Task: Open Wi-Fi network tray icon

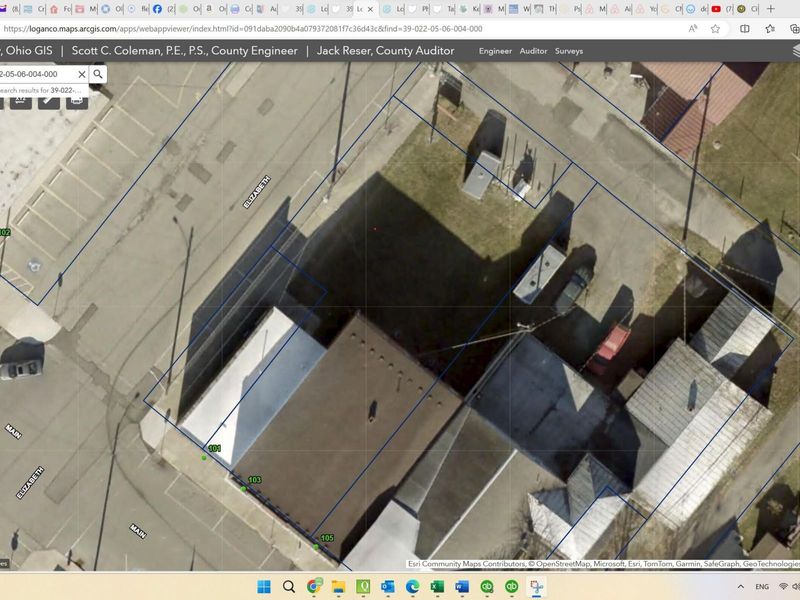Action: pyautogui.click(x=784, y=587)
